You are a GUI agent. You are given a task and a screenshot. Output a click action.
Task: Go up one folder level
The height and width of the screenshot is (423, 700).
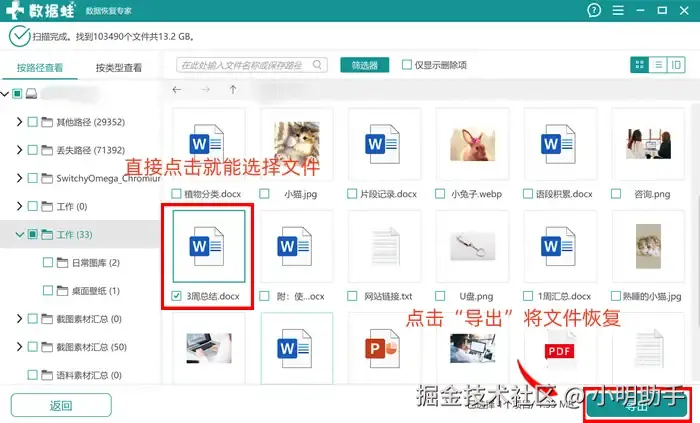233,90
